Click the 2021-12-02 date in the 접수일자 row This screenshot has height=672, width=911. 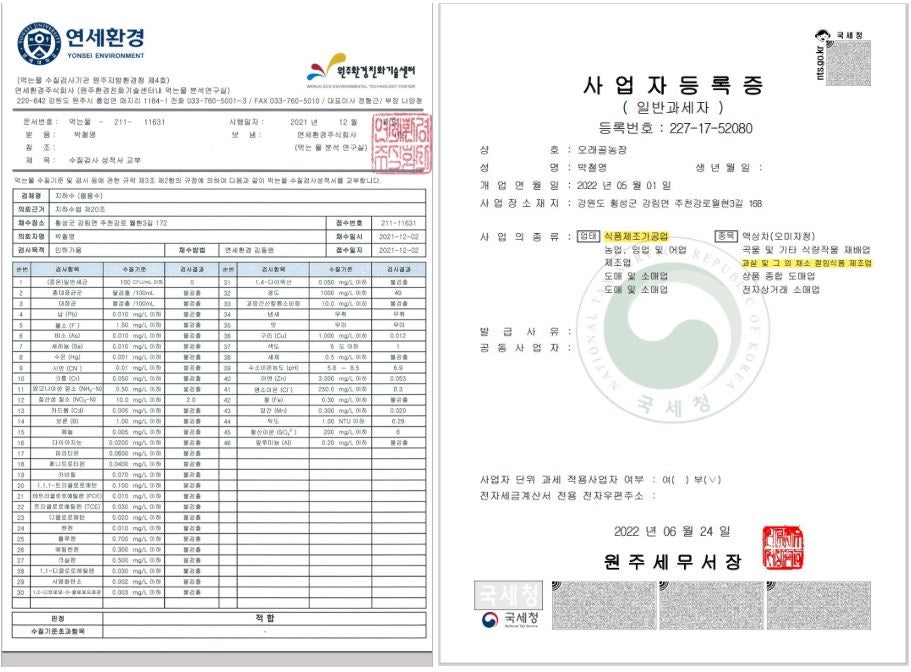pyautogui.click(x=399, y=250)
